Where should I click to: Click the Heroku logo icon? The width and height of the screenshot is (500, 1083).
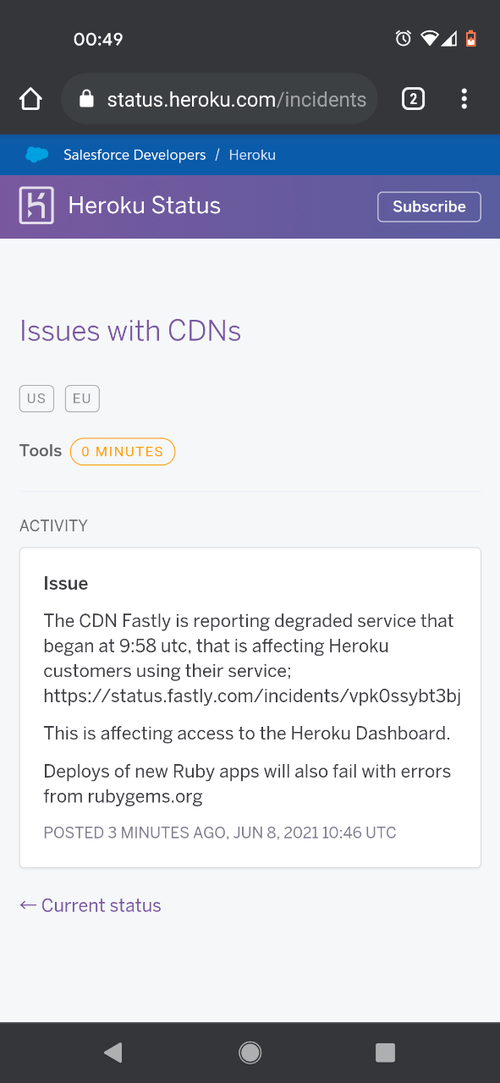click(x=37, y=206)
